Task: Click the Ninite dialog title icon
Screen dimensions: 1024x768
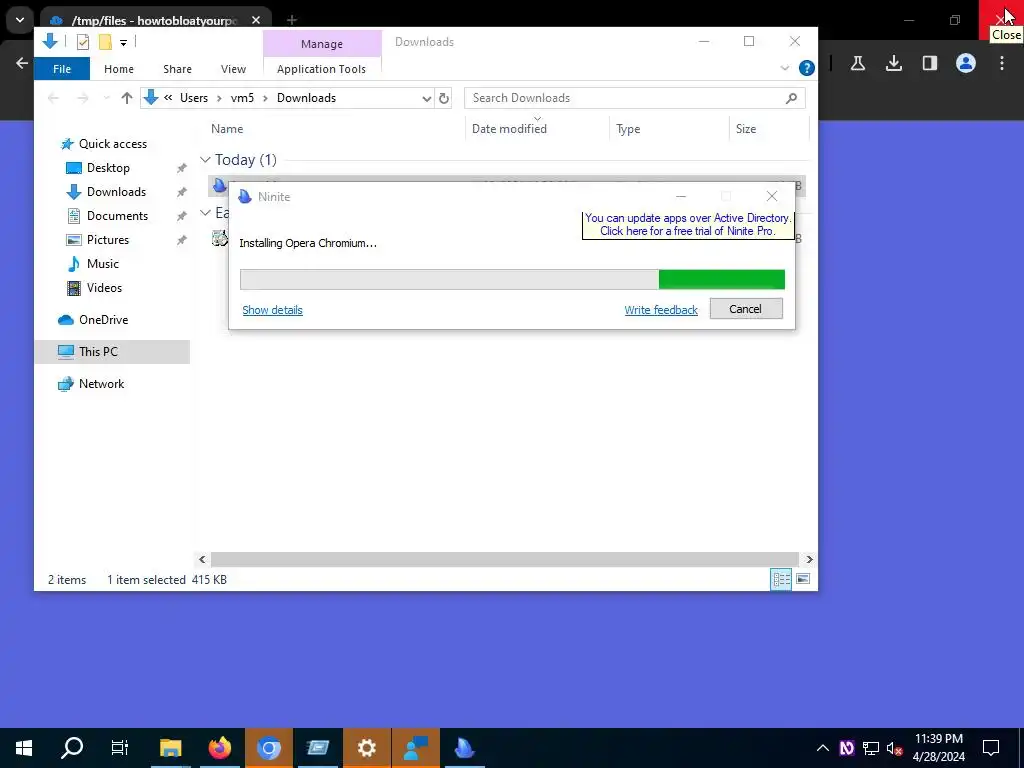Action: click(x=245, y=197)
